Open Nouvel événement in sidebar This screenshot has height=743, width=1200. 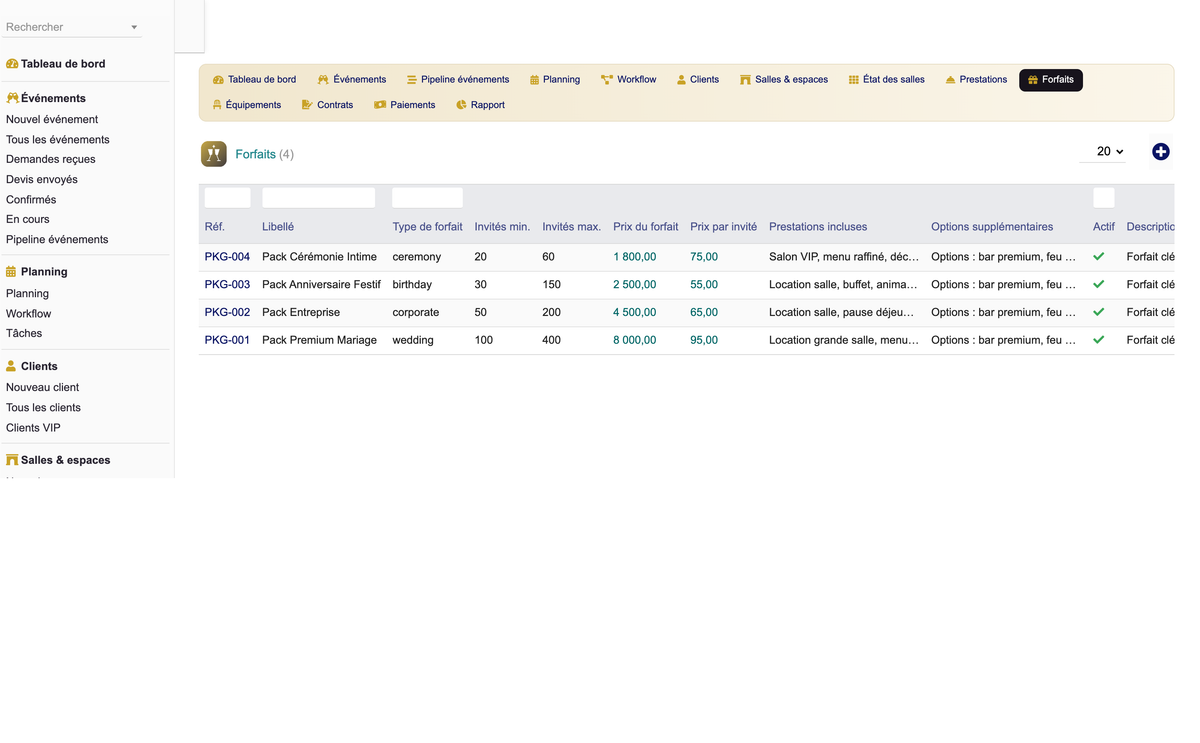pos(52,120)
